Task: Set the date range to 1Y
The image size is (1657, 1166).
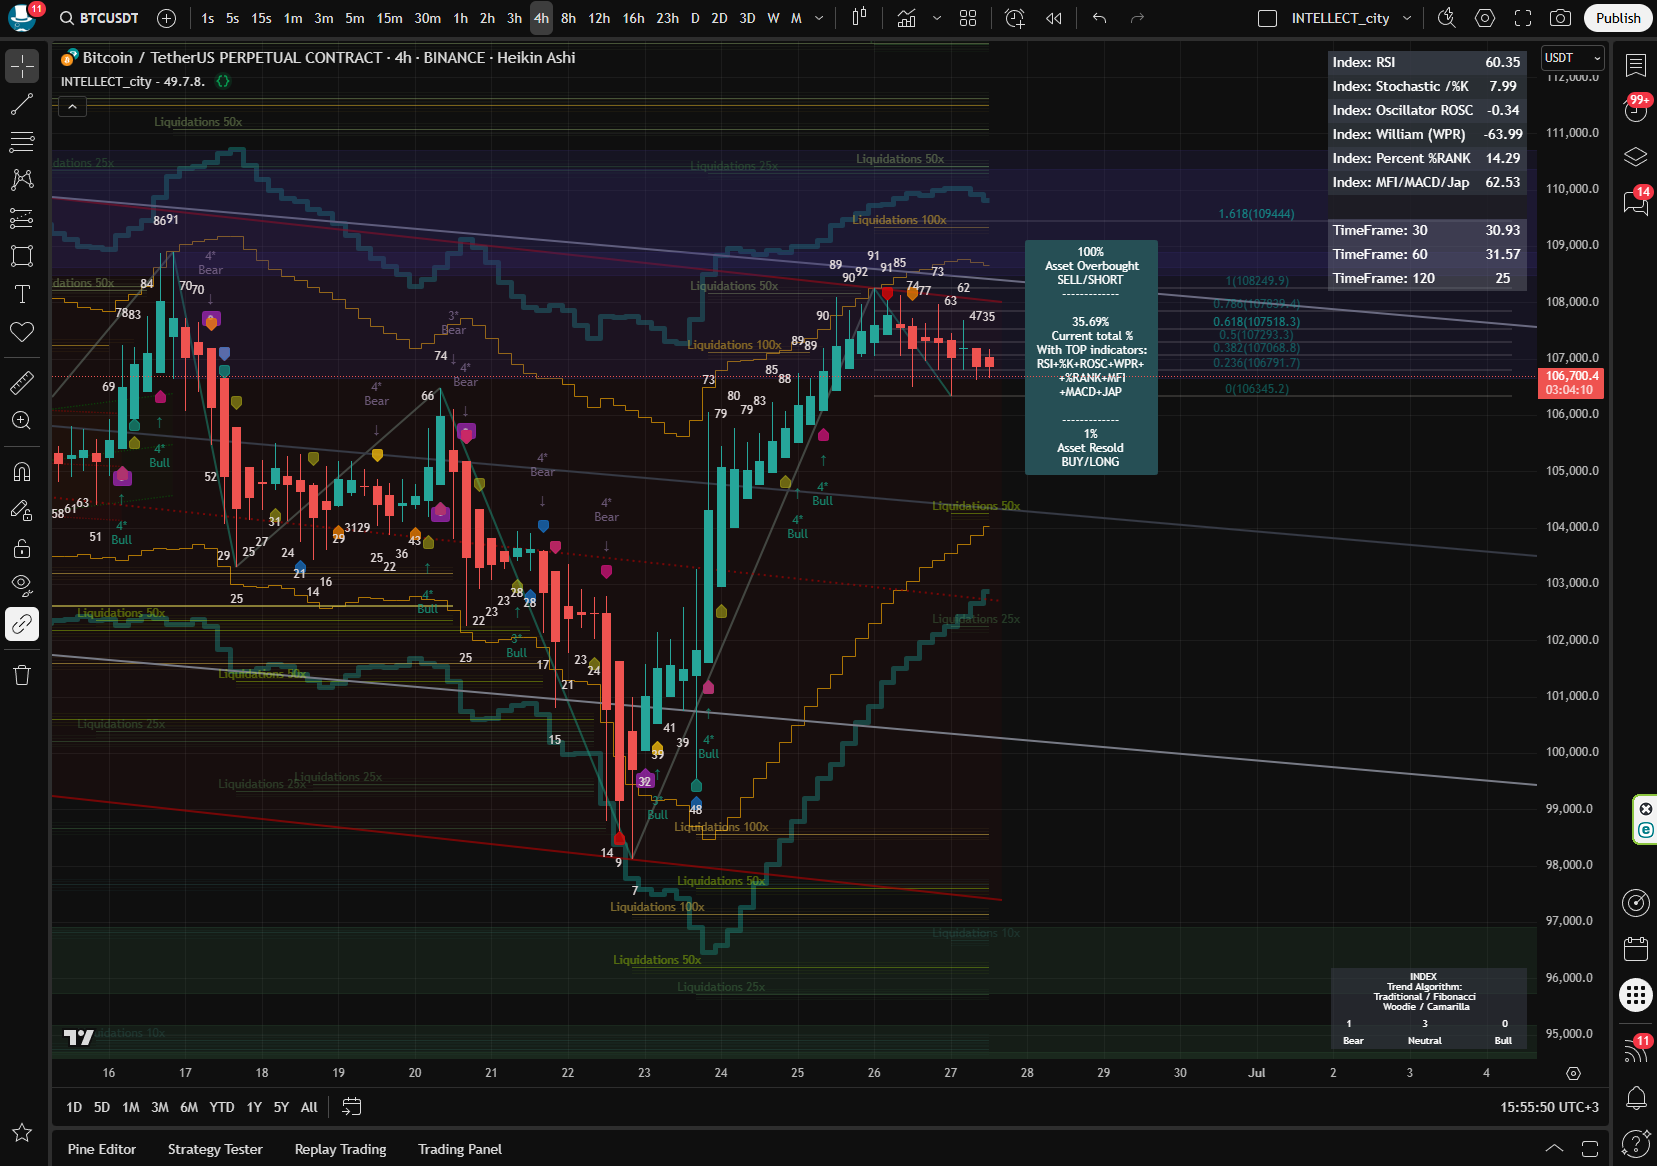Action: pyautogui.click(x=254, y=1107)
